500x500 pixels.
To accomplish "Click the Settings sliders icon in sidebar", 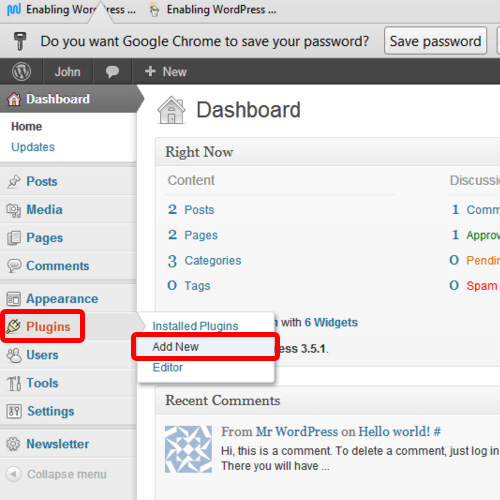I will [14, 411].
